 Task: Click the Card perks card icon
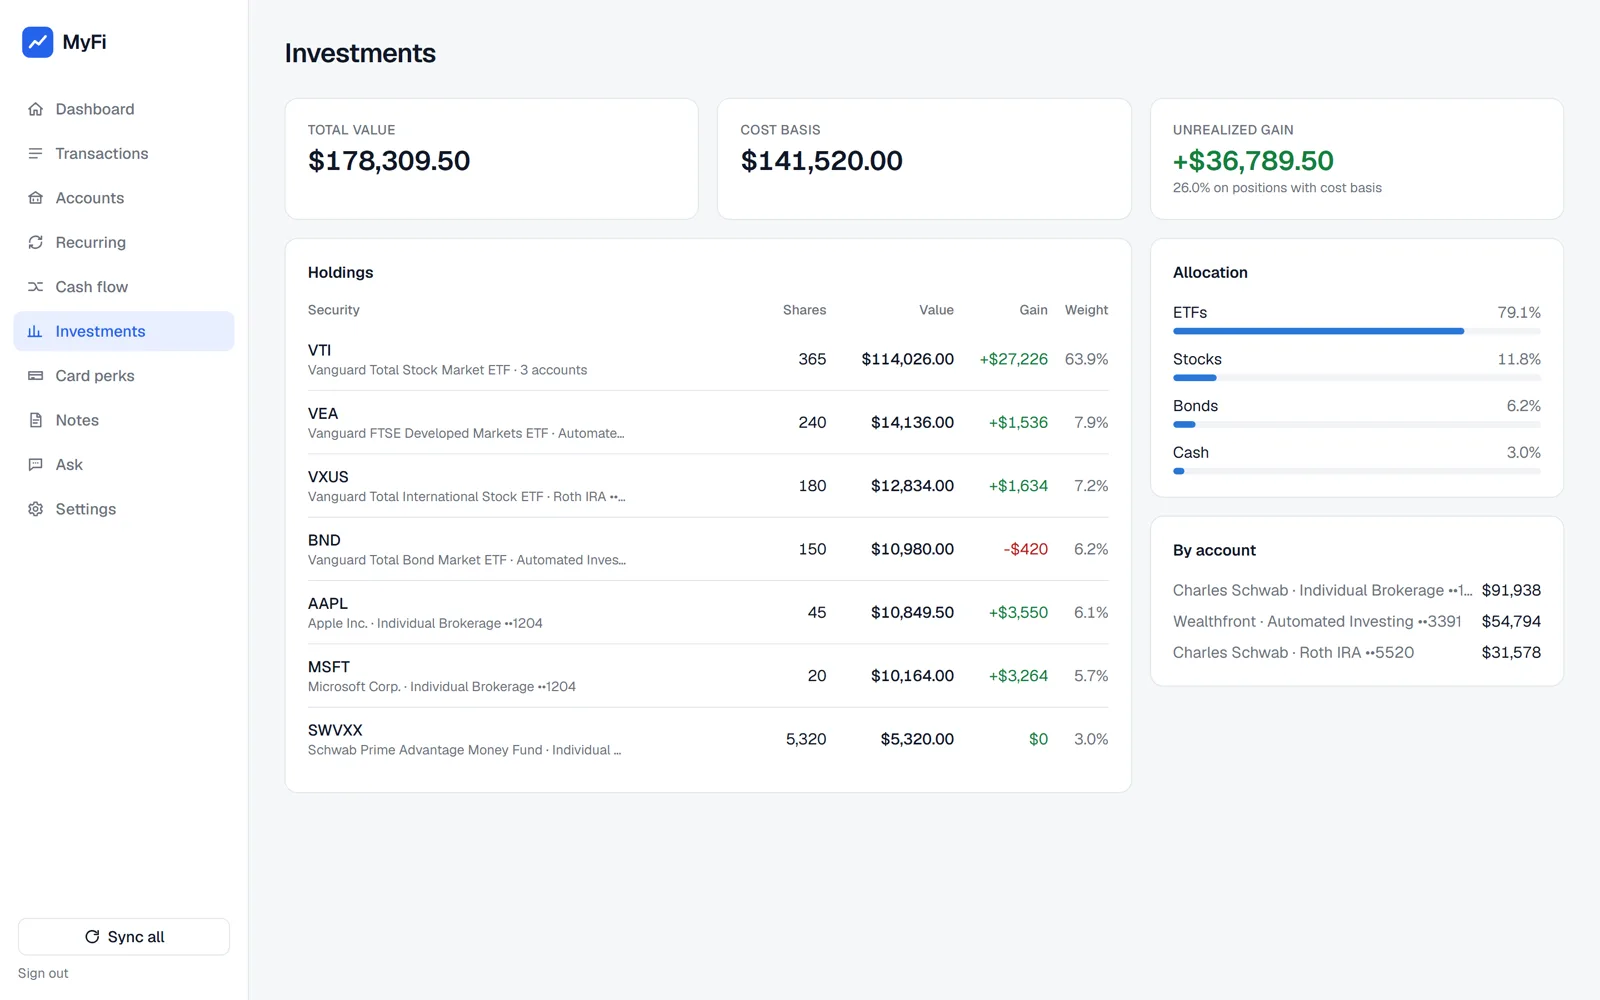(x=36, y=376)
